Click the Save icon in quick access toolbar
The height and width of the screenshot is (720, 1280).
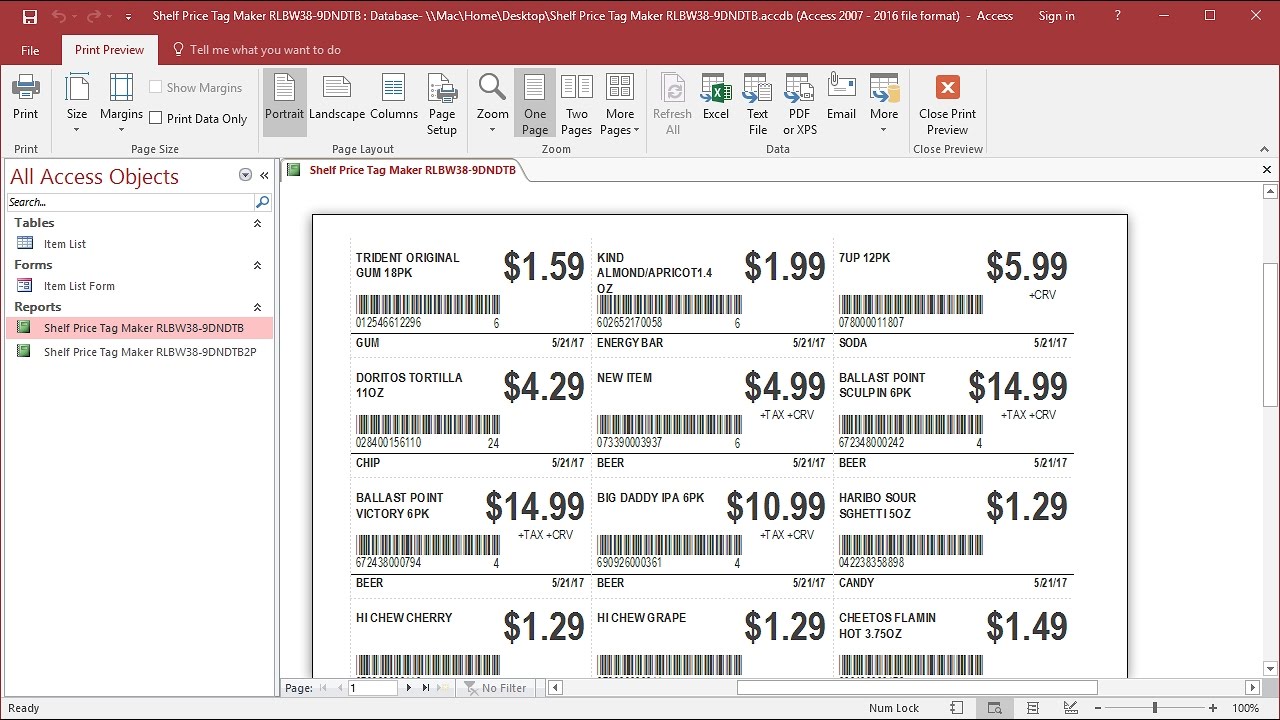(x=29, y=16)
